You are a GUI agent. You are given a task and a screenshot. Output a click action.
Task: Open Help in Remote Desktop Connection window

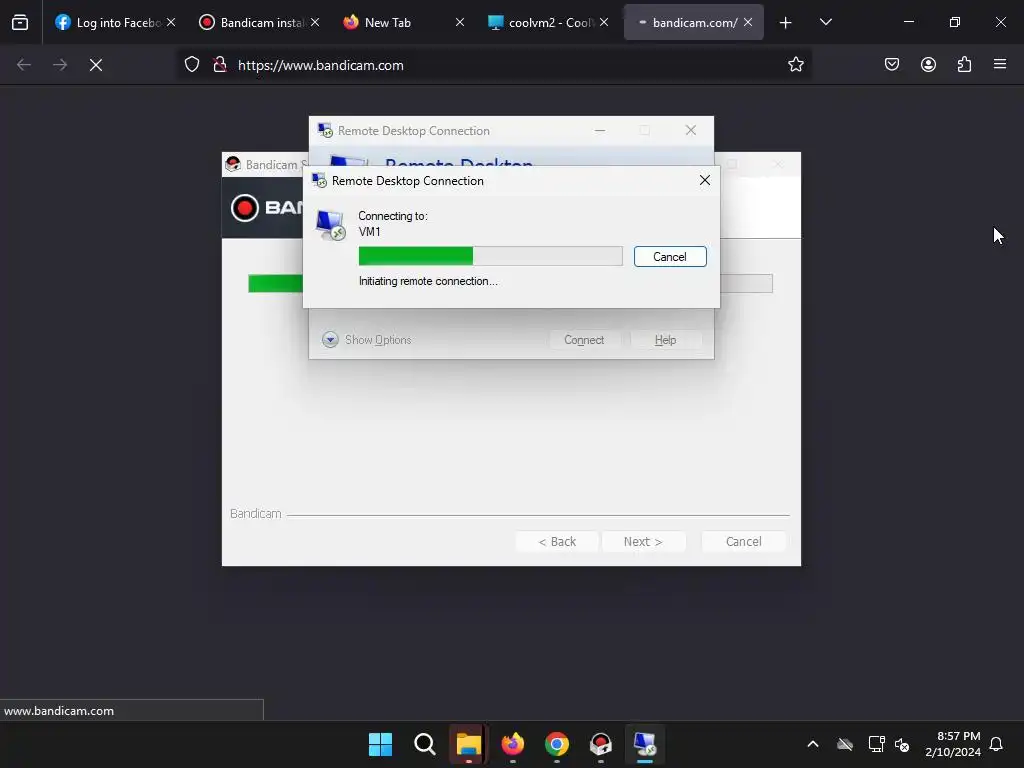665,340
